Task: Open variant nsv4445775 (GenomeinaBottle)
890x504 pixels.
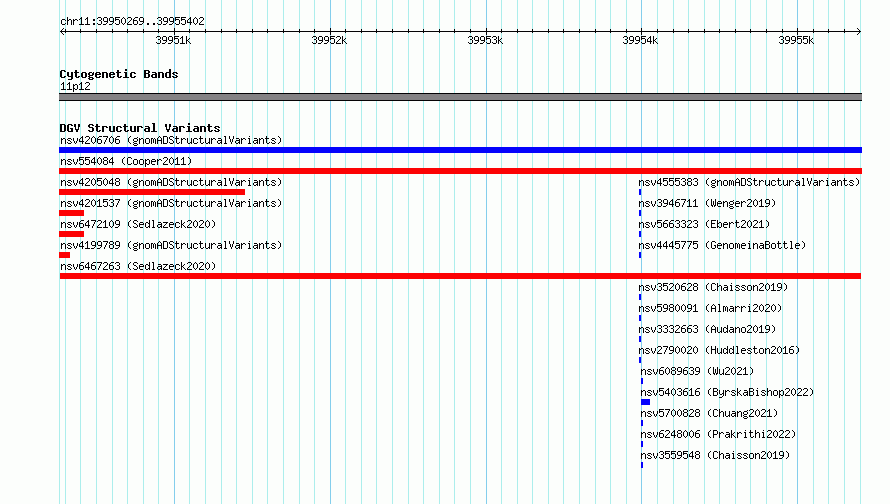Action: [x=722, y=245]
